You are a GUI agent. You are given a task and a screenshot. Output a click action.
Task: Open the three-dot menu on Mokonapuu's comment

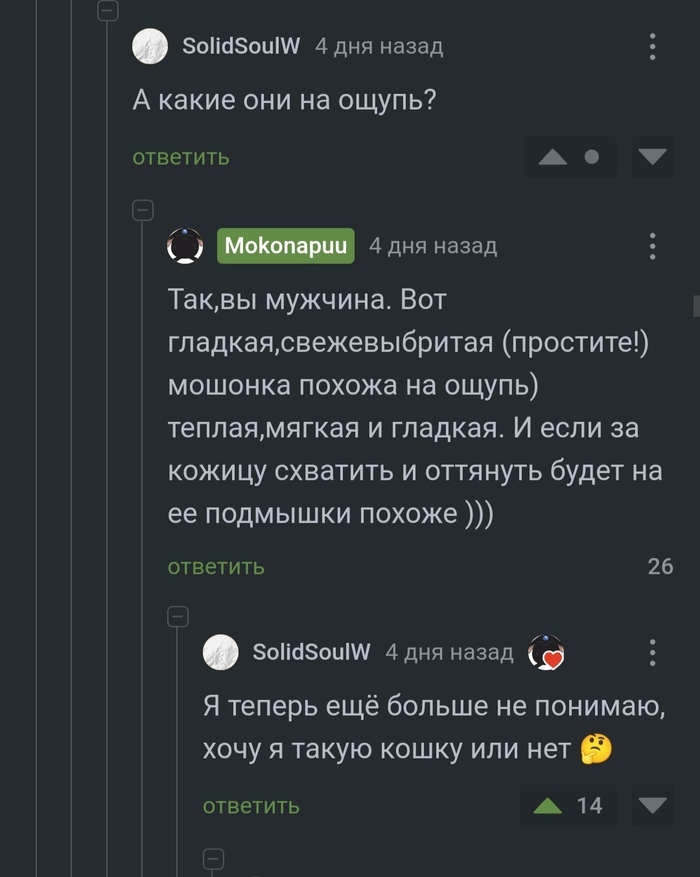pyautogui.click(x=652, y=246)
